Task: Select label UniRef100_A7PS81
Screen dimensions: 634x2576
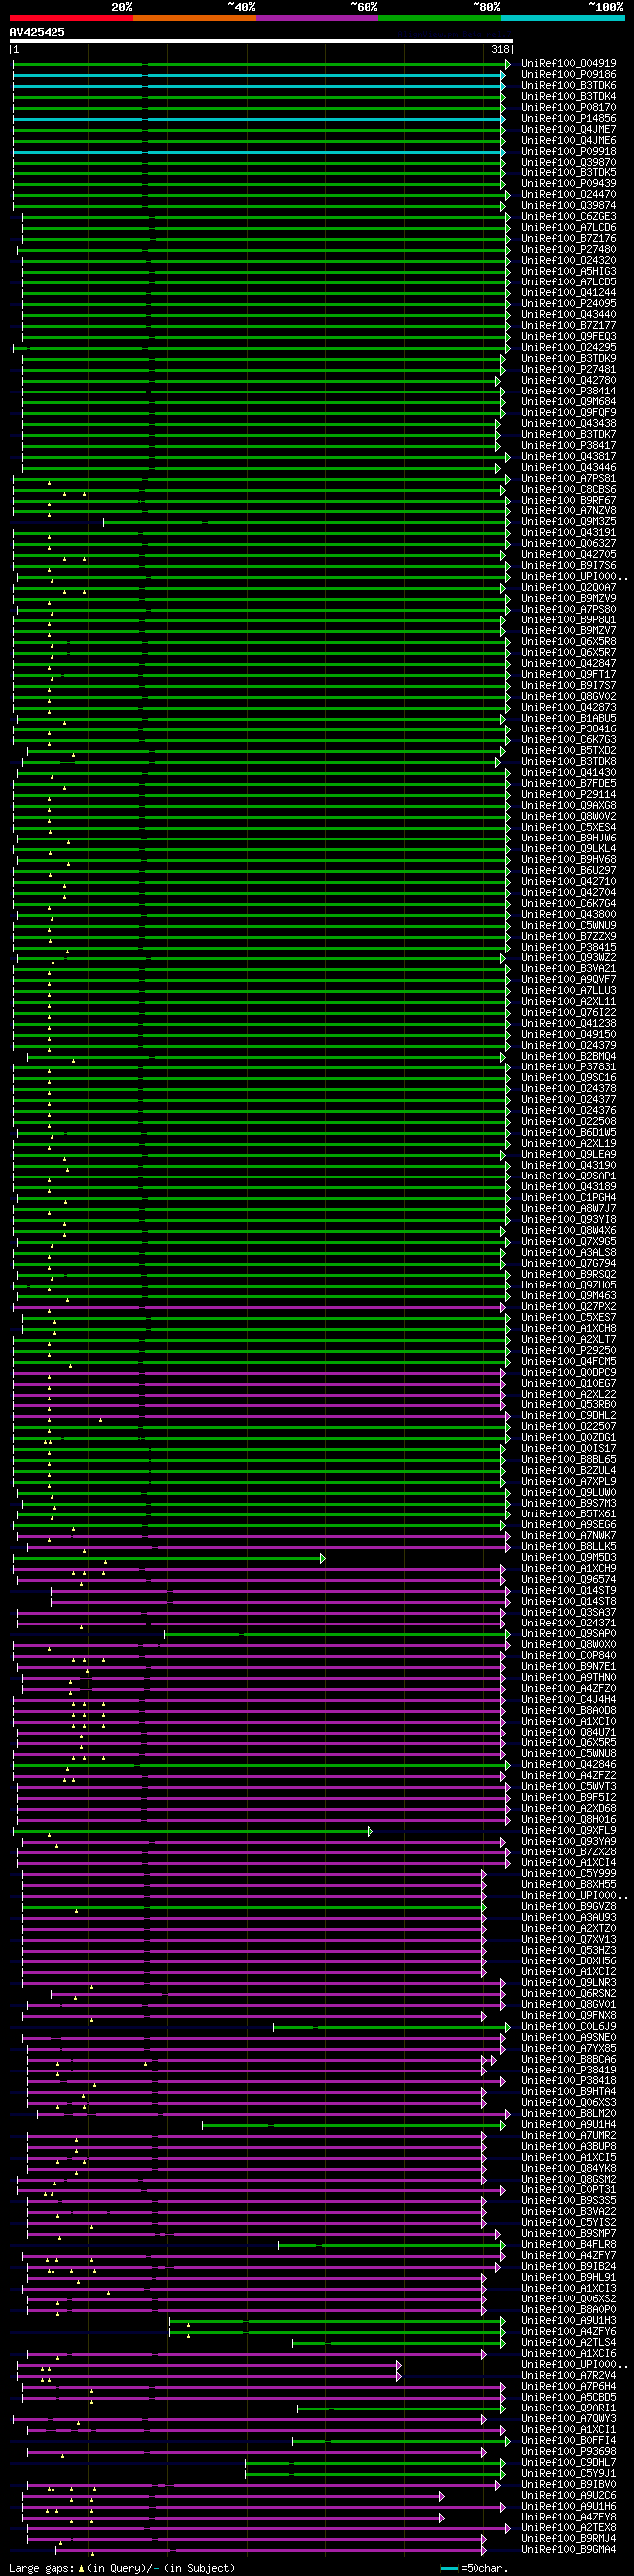Action: 568,479
